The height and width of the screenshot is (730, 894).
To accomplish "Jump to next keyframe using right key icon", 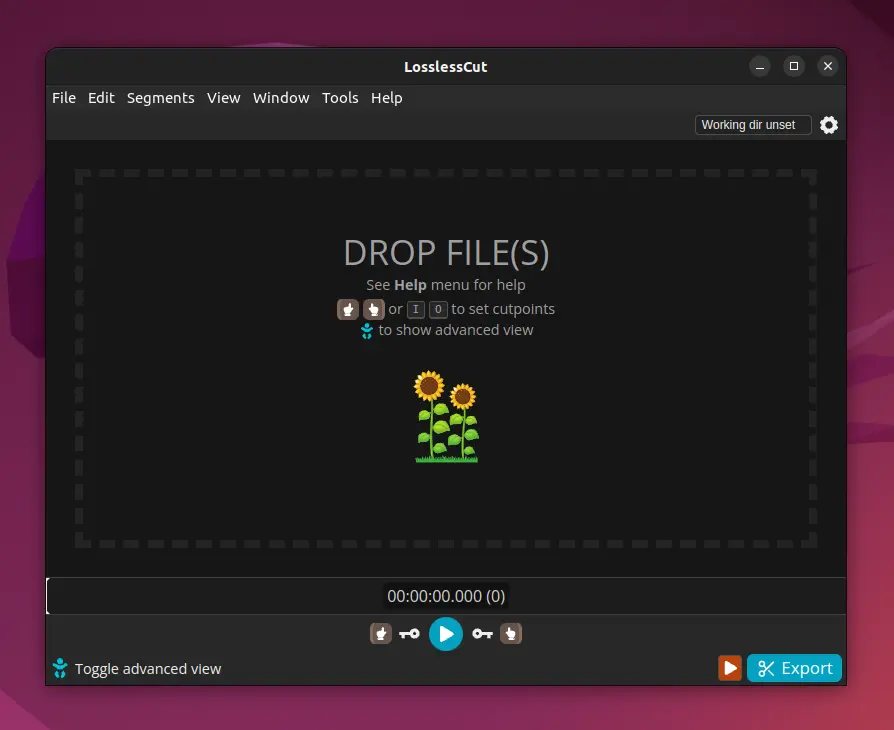I will tap(483, 633).
